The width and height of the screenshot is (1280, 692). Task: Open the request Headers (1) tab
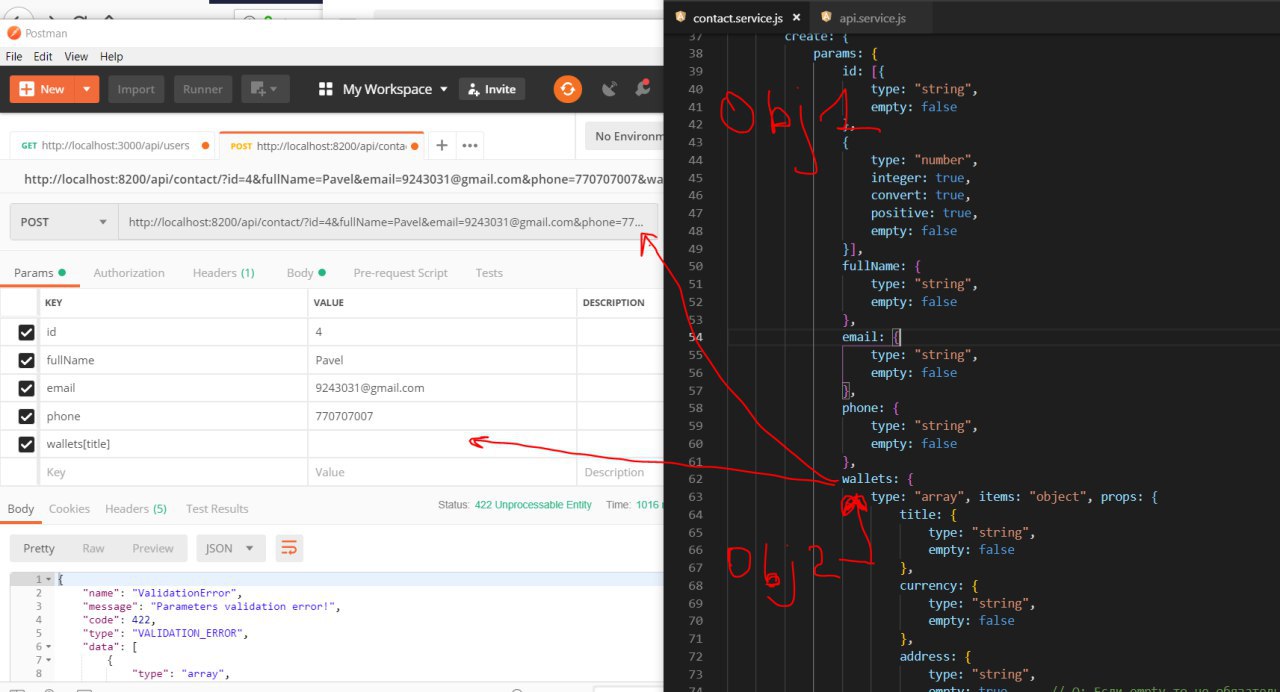[223, 273]
